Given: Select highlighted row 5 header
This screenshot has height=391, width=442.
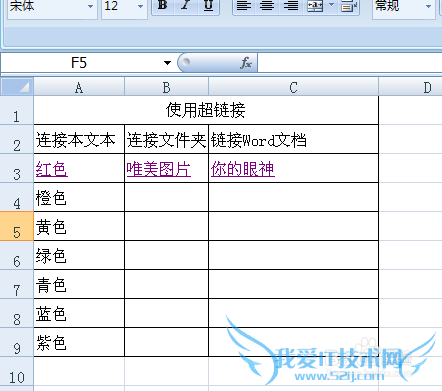Looking at the screenshot, I should pos(17,226).
